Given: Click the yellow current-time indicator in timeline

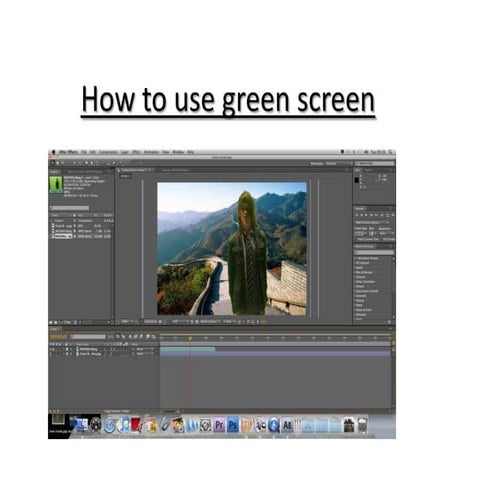Looking at the screenshot, I should point(190,339).
